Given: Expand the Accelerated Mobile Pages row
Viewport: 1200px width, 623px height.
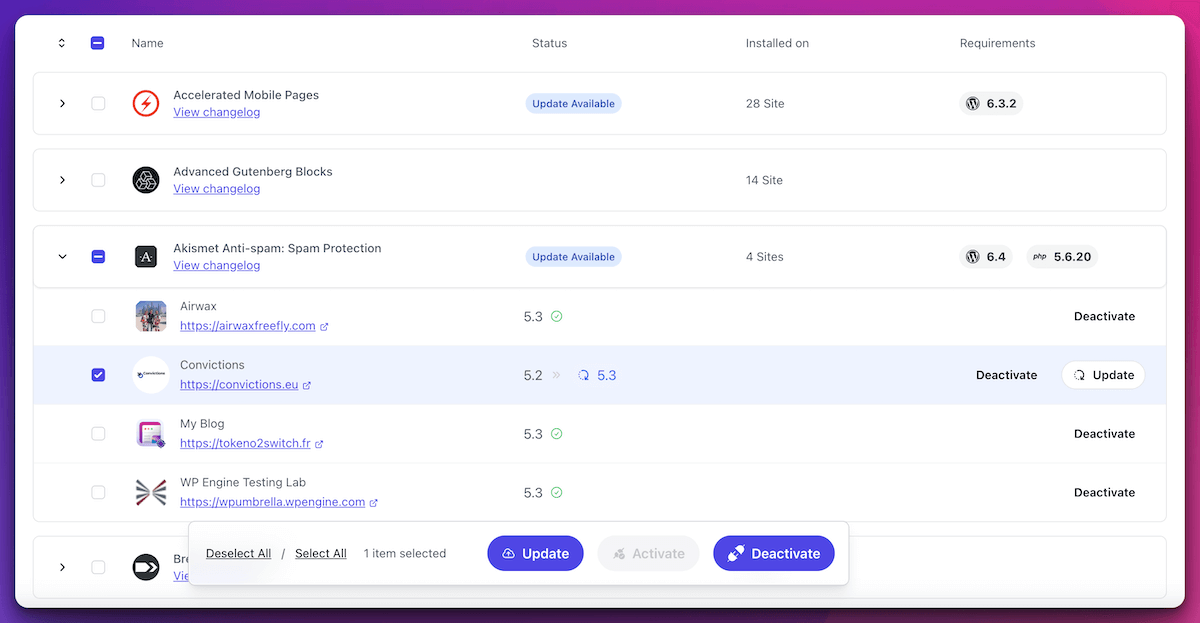Looking at the screenshot, I should click(x=62, y=103).
